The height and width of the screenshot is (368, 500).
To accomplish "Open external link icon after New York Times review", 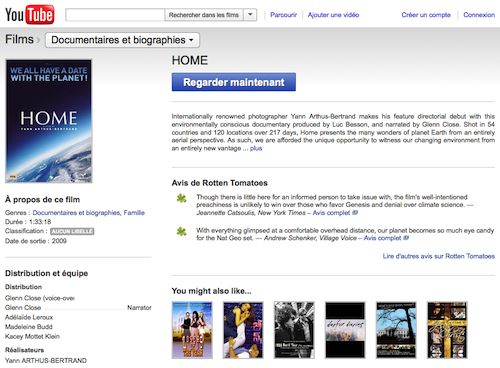I will click(355, 213).
